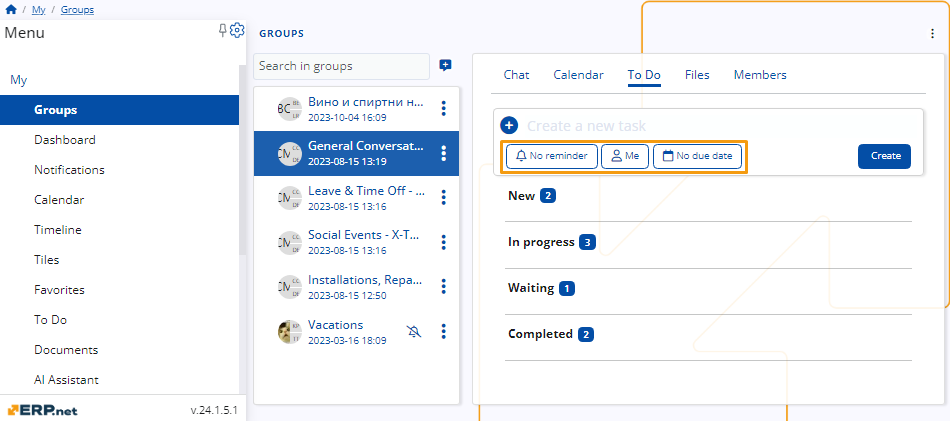Click plus icon to create a new task
This screenshot has height=421, width=950.
510,125
